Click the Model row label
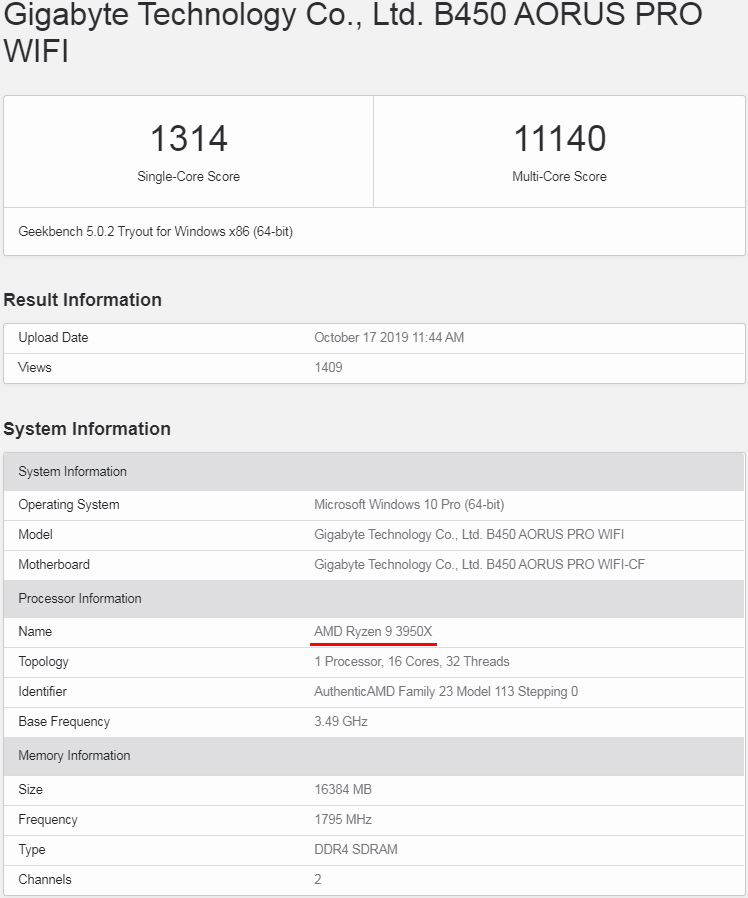 point(36,534)
